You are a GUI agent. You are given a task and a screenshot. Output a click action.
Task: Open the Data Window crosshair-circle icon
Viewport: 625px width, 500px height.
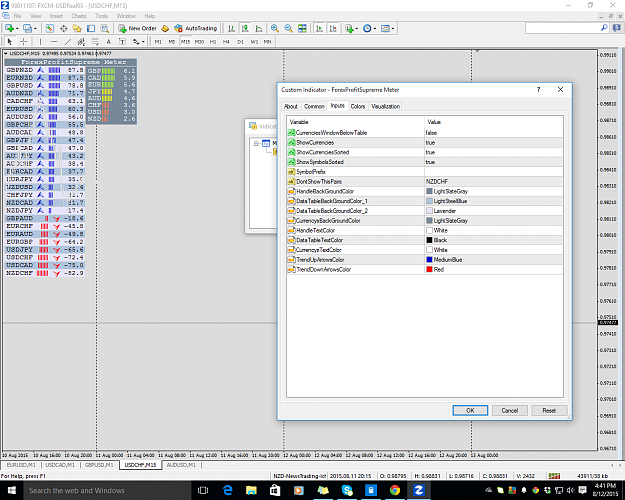tap(63, 28)
